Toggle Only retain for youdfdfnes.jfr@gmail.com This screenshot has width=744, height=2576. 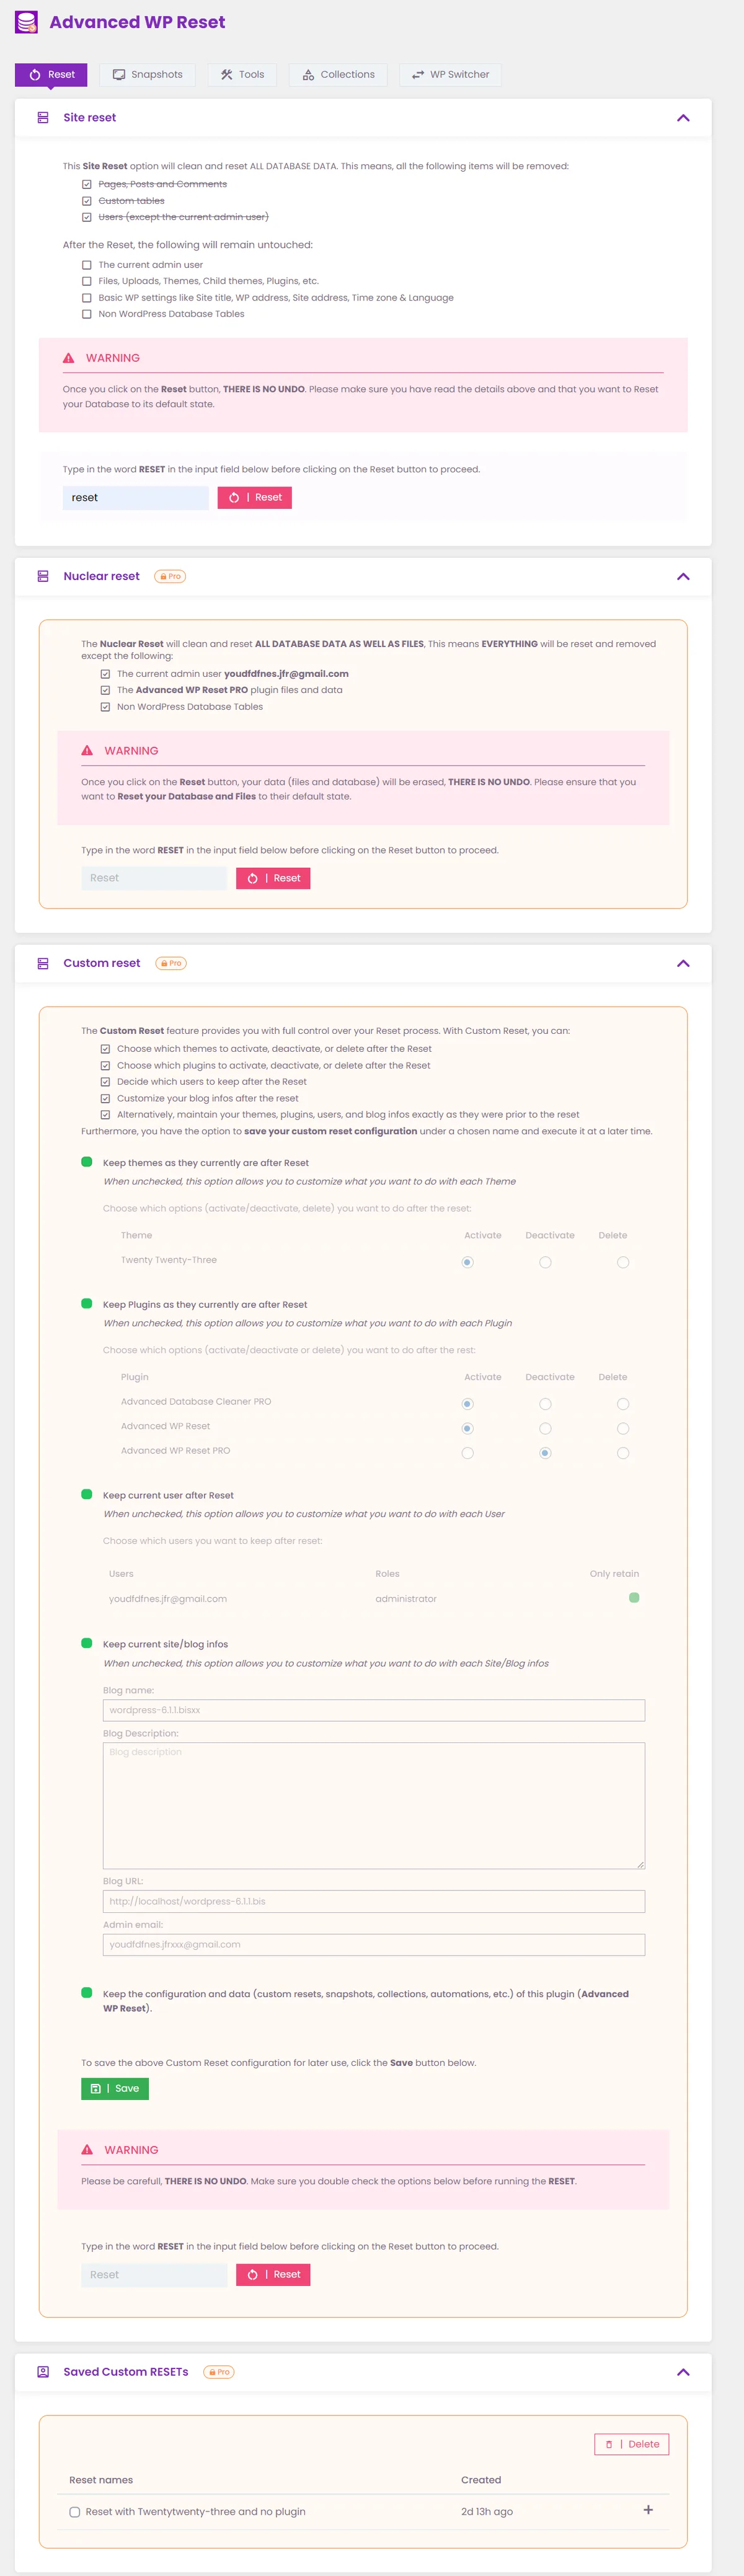tap(634, 1598)
